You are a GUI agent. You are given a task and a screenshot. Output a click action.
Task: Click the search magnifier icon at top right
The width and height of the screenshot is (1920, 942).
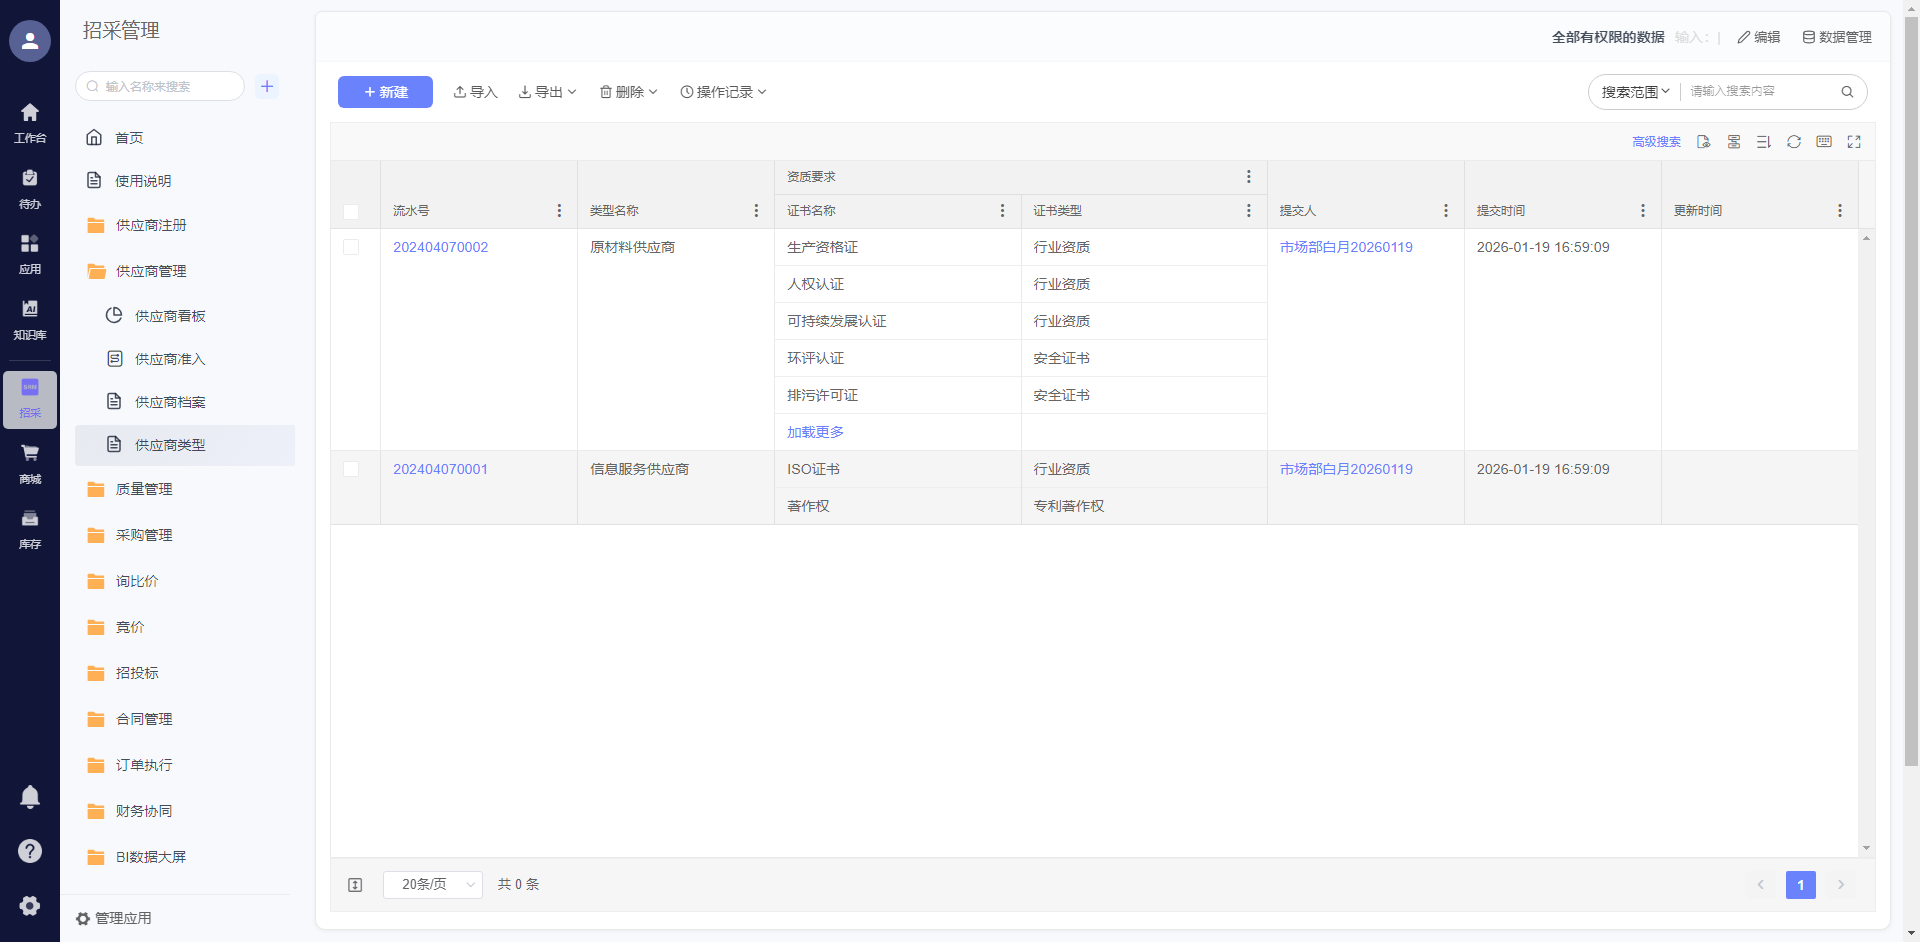click(x=1847, y=92)
